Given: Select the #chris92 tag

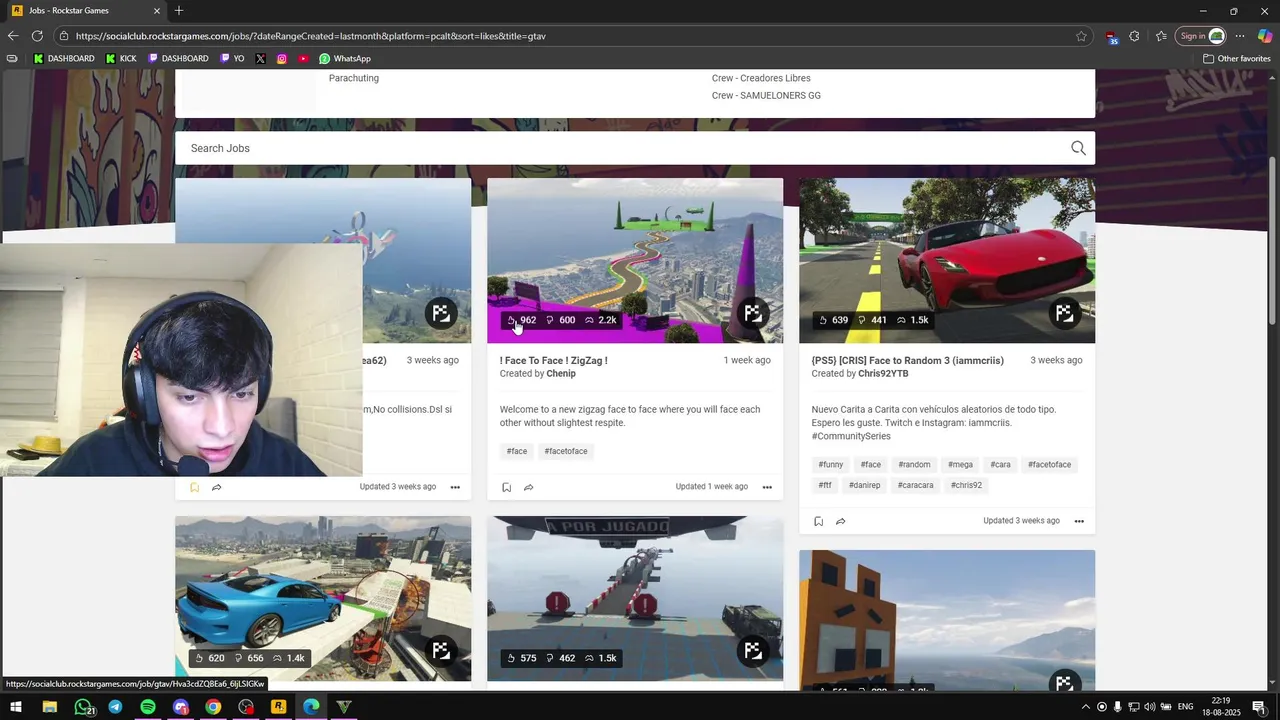Looking at the screenshot, I should pyautogui.click(x=967, y=485).
